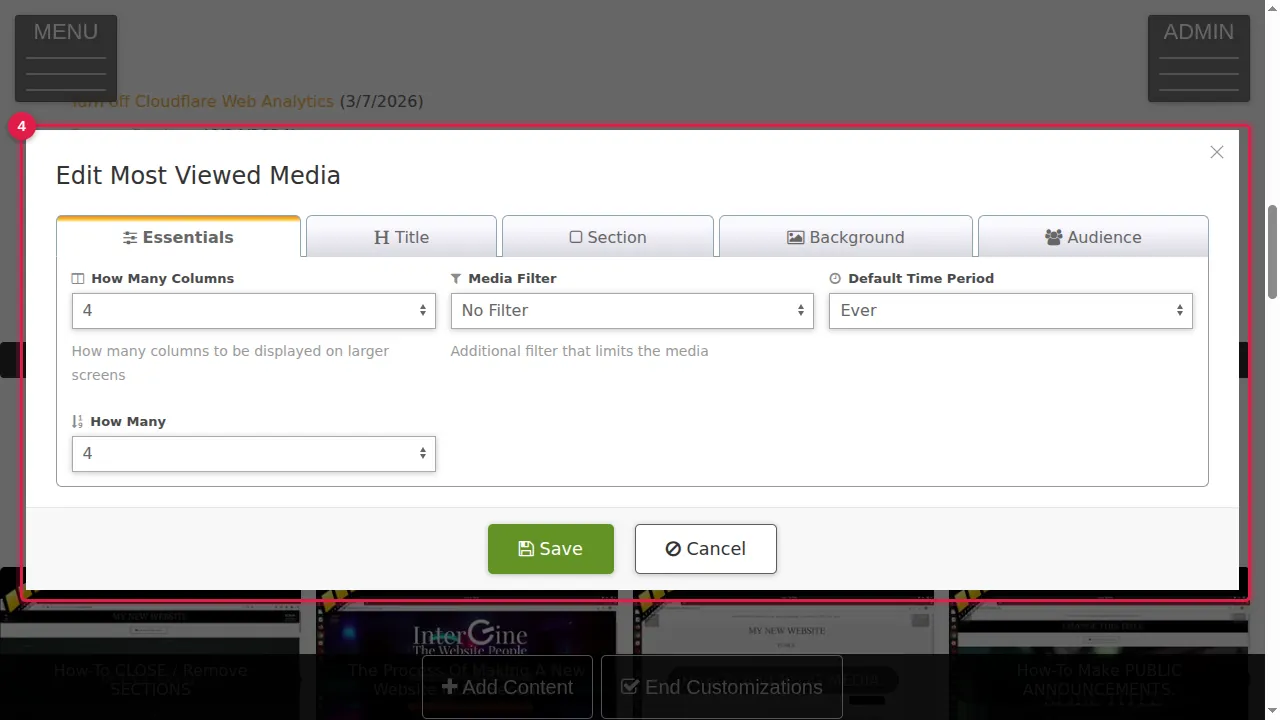Select the Section tab

pyautogui.click(x=608, y=237)
